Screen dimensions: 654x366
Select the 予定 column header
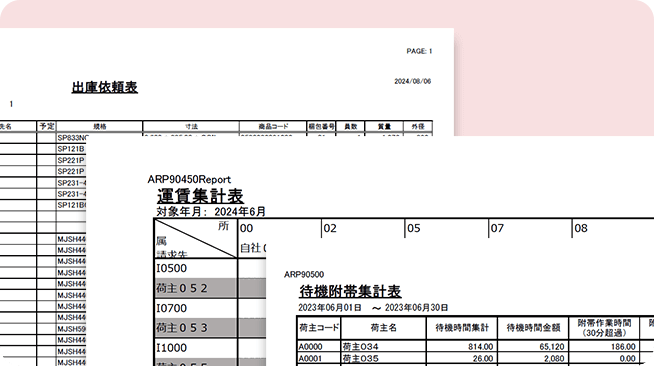[47, 126]
